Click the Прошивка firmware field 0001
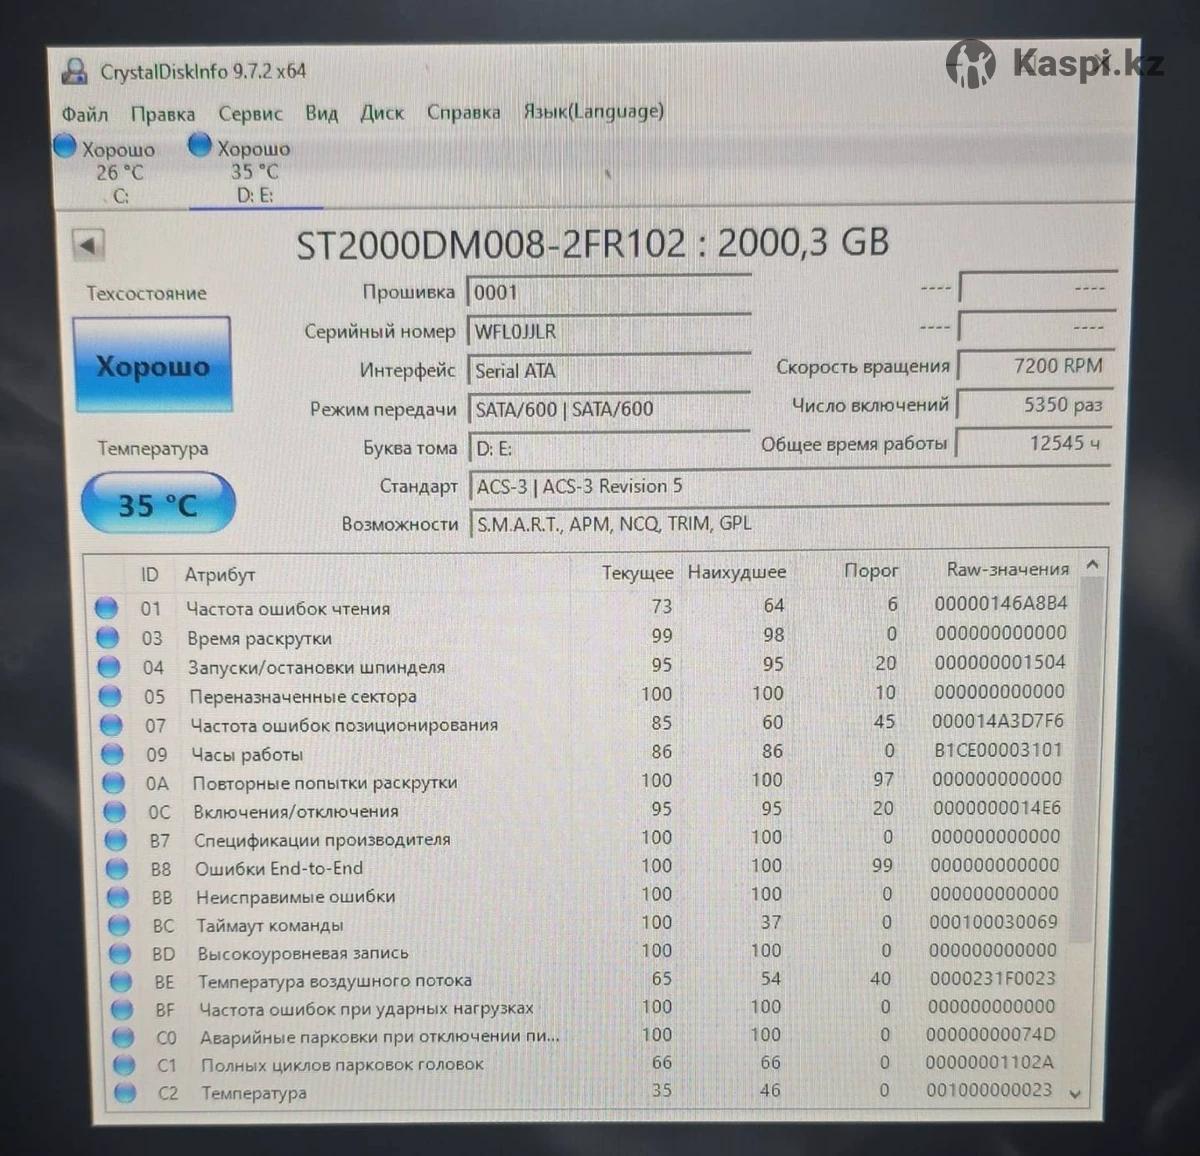 tap(608, 293)
